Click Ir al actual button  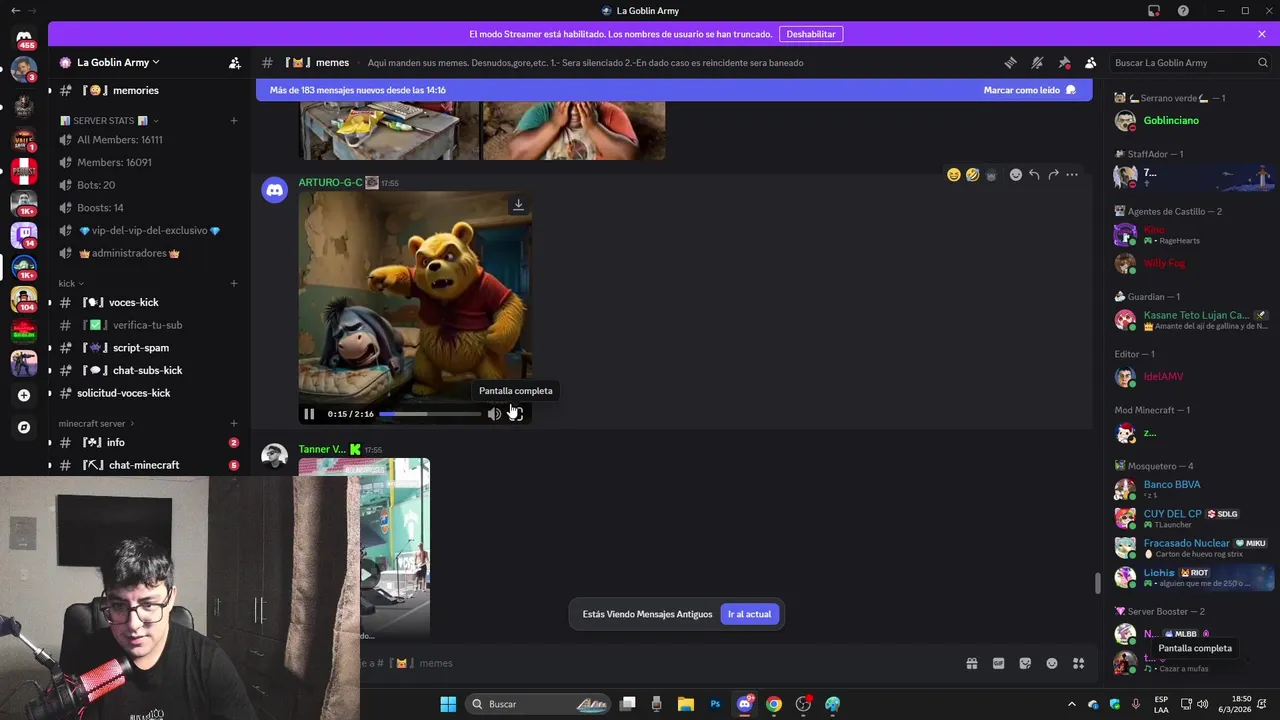[749, 614]
